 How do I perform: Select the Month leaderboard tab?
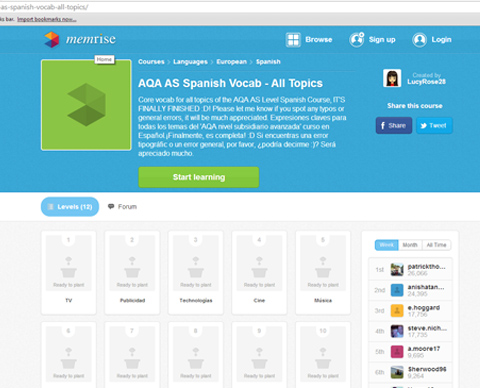410,245
